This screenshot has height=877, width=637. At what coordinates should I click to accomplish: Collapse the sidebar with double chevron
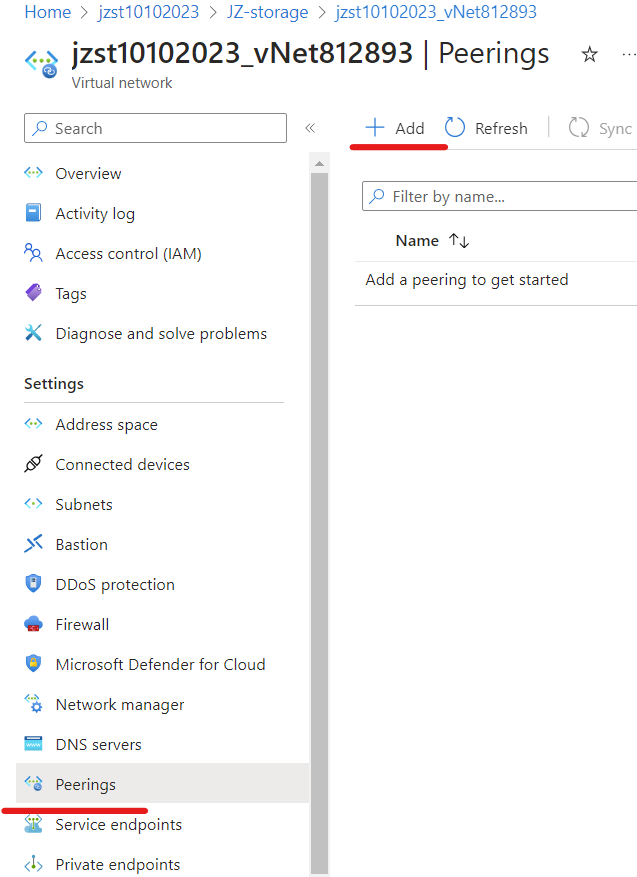point(310,128)
